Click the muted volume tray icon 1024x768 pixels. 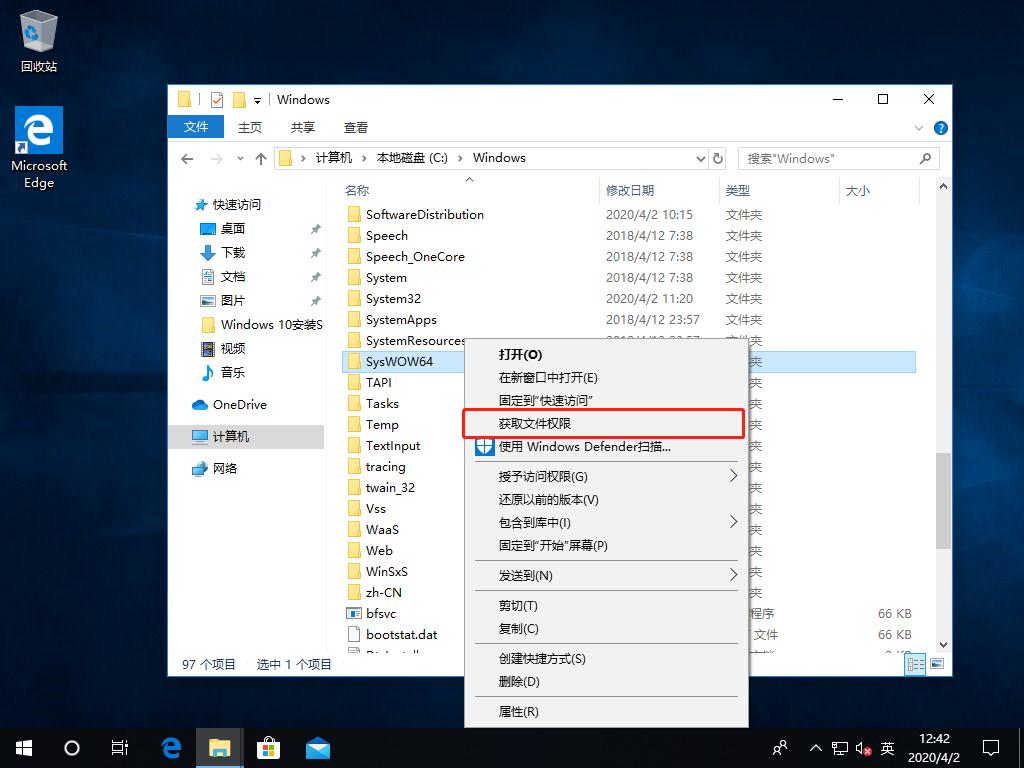click(x=863, y=748)
